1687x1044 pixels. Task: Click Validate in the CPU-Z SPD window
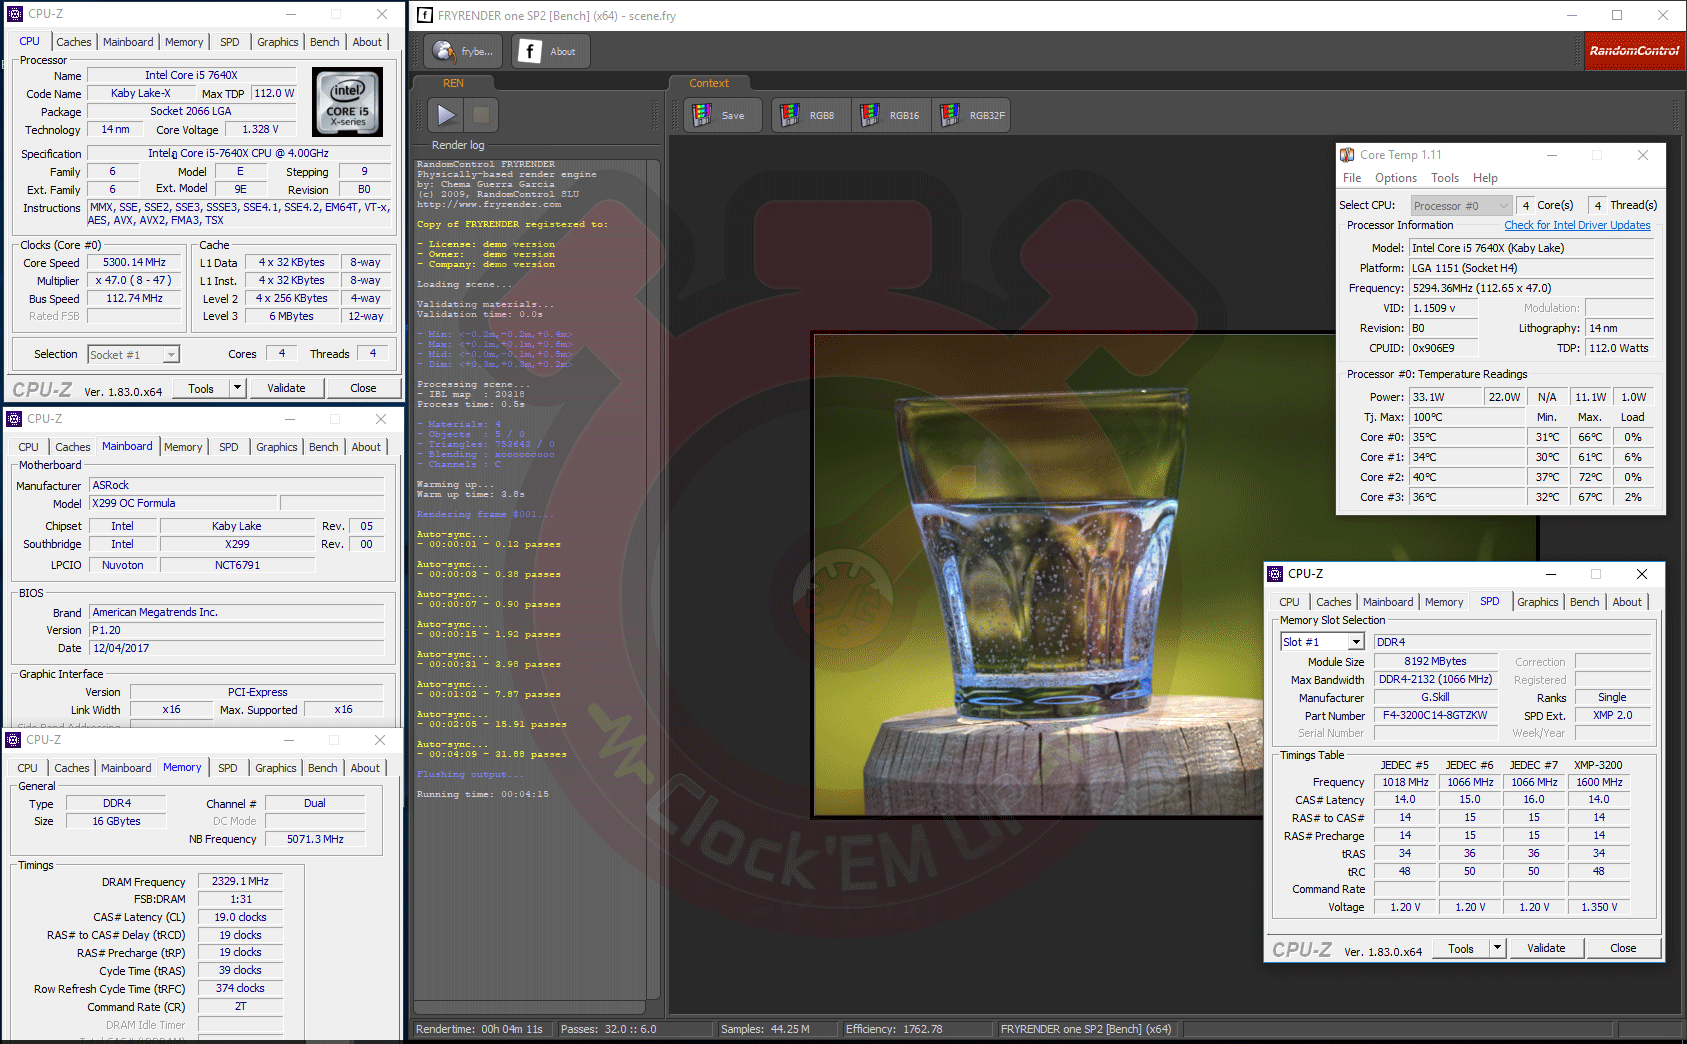(x=1546, y=948)
